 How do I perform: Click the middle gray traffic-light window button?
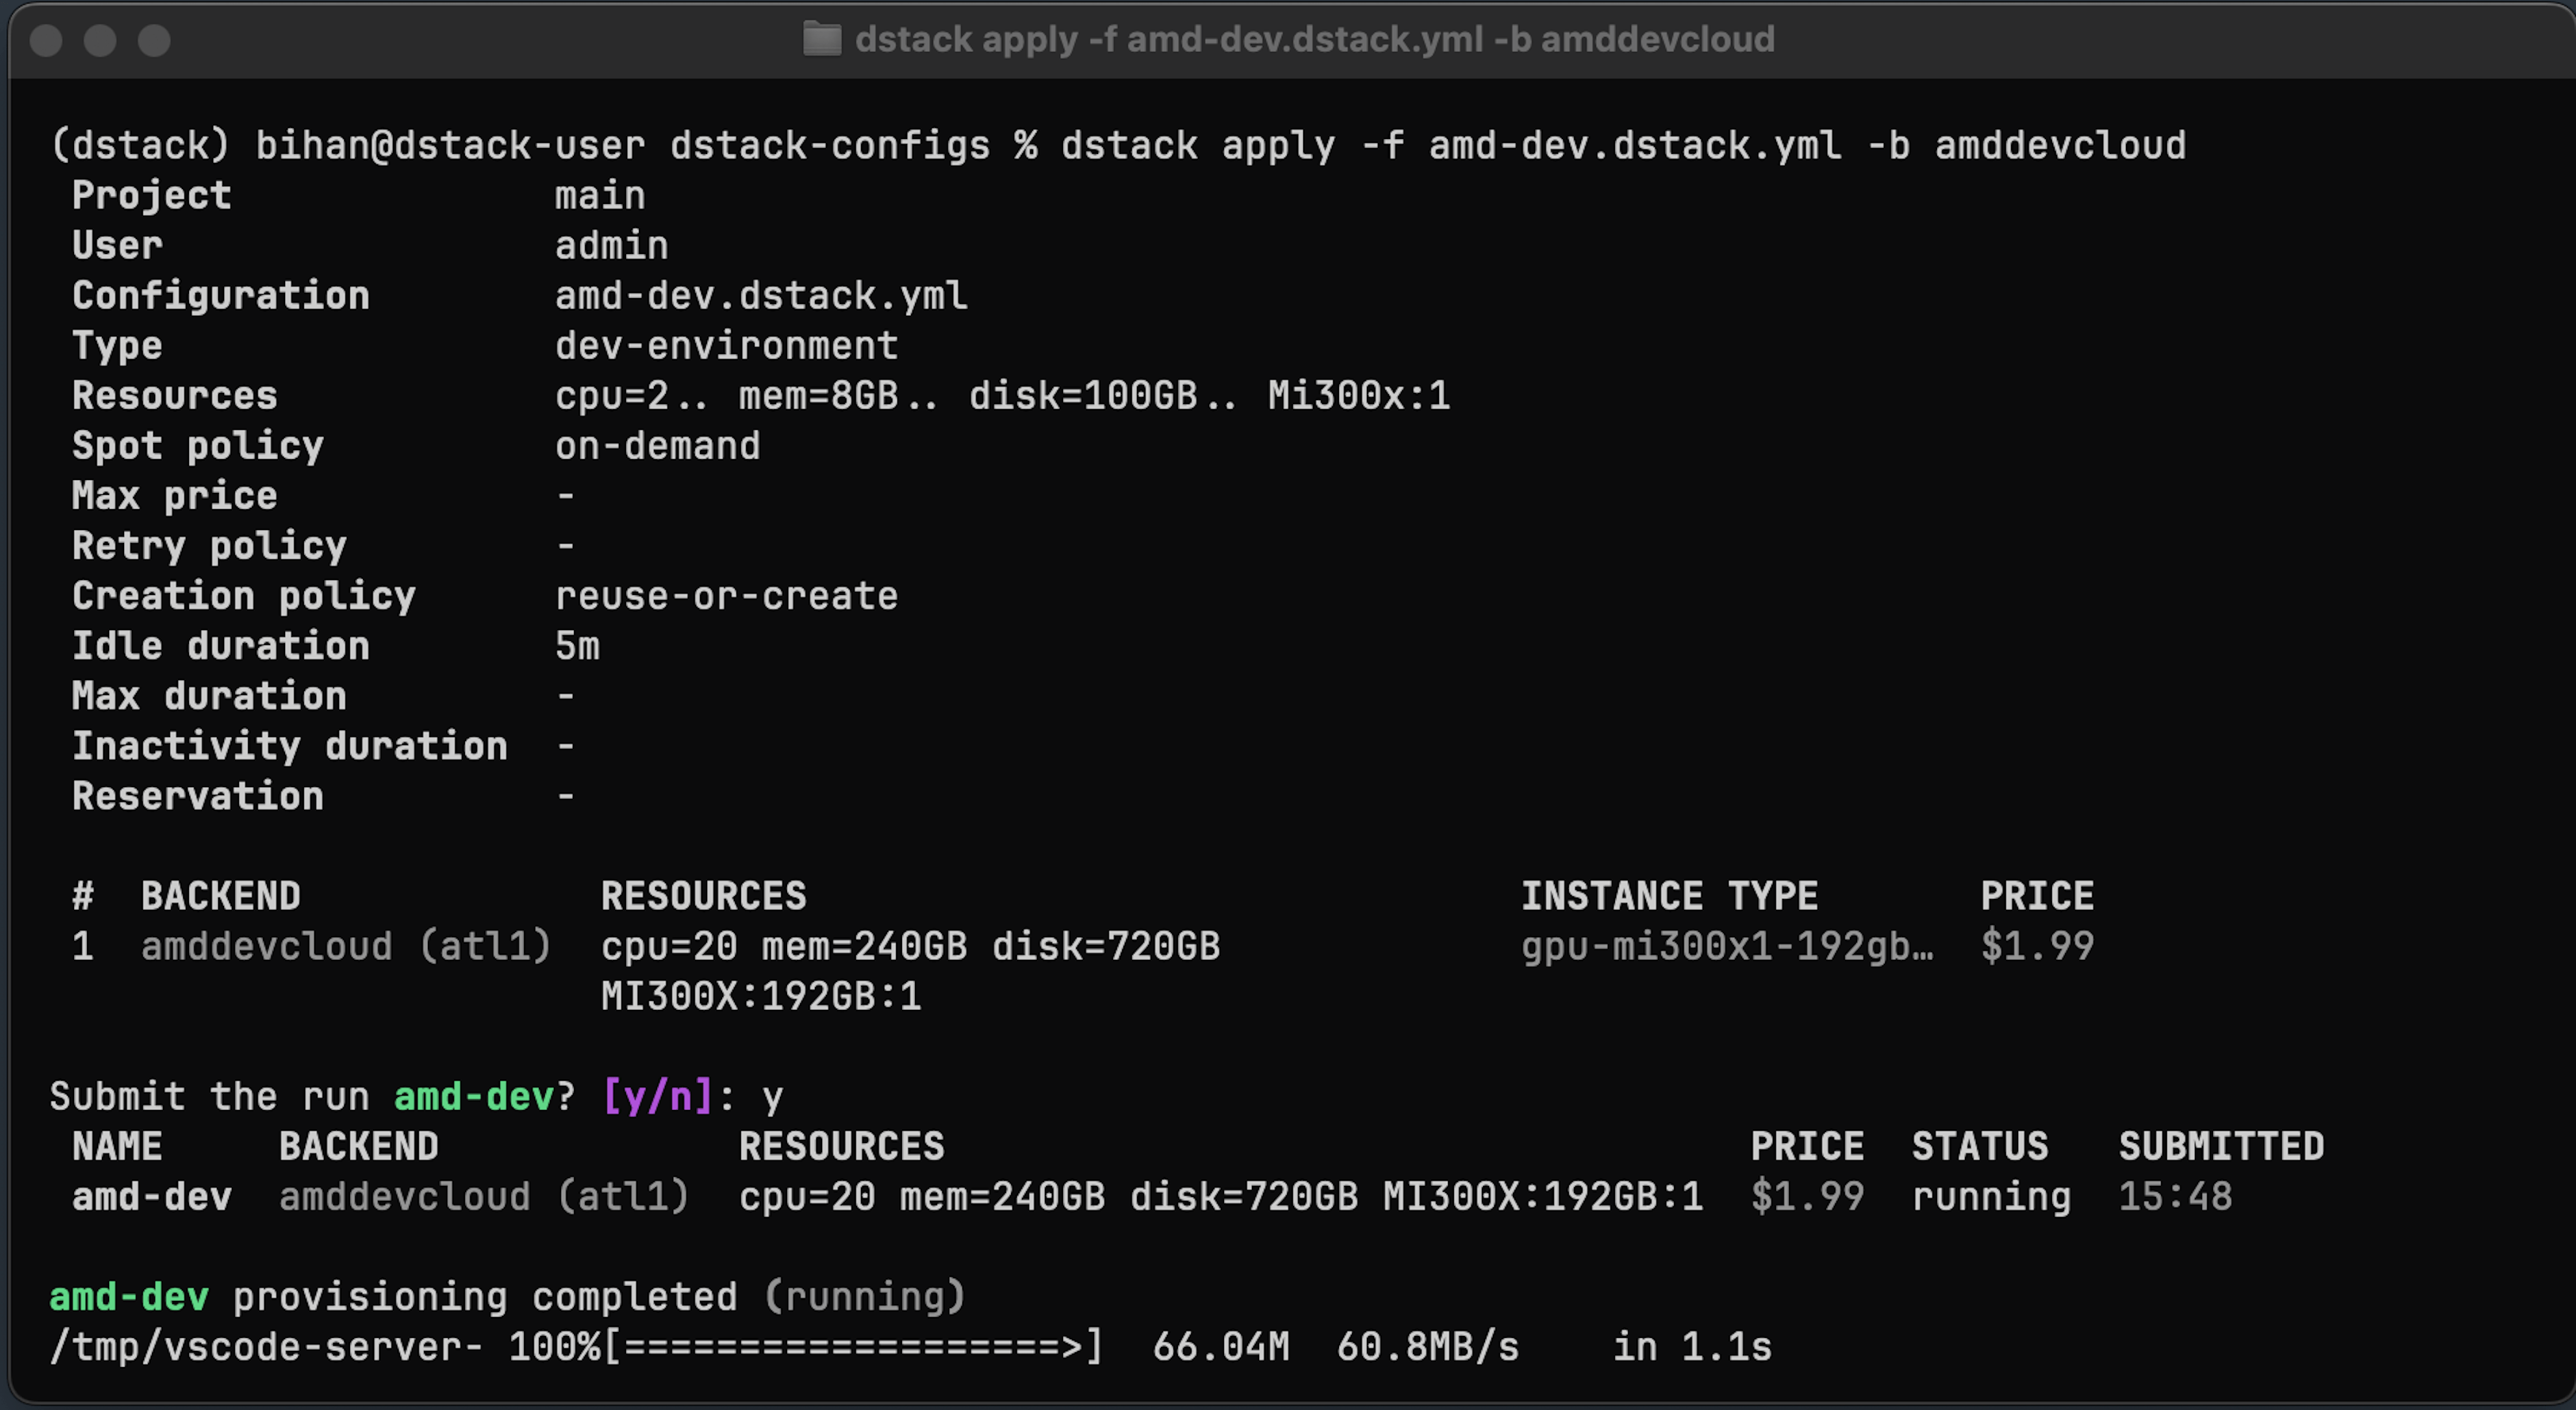(x=100, y=40)
